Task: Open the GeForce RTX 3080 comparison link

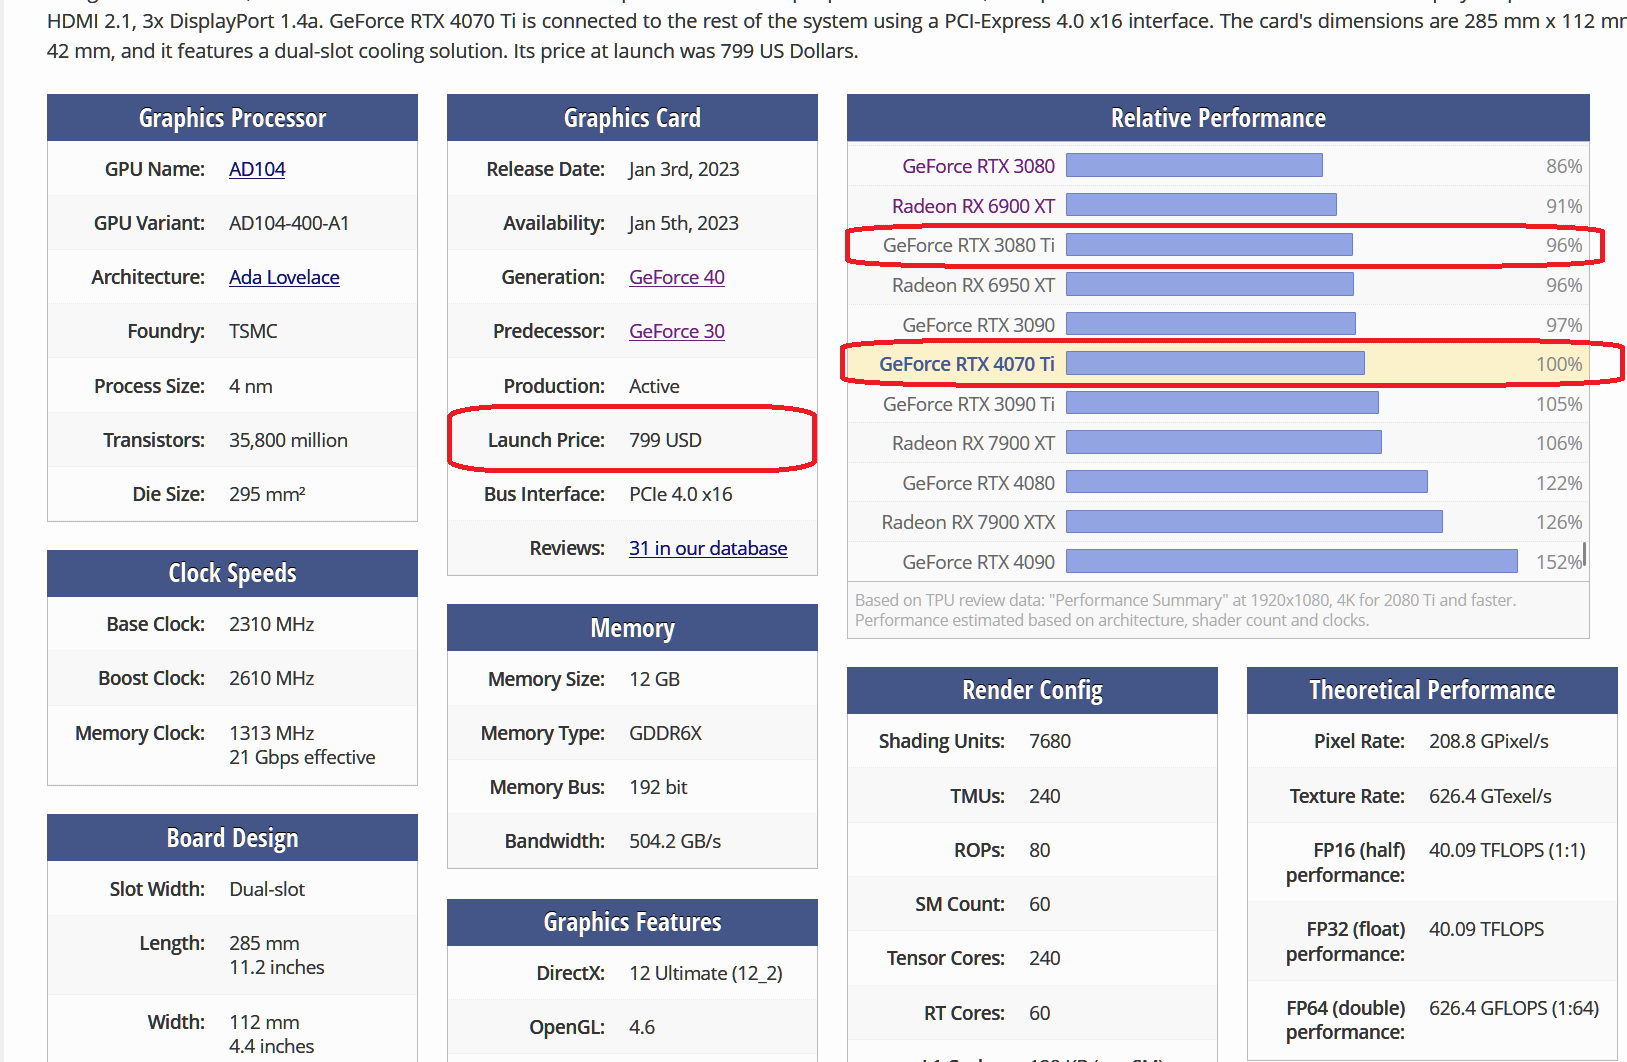Action: tap(978, 166)
